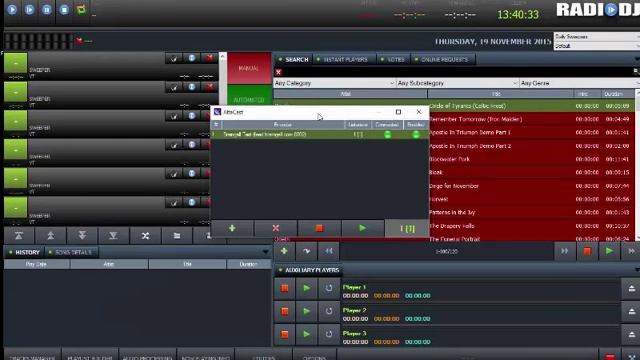The width and height of the screenshot is (640, 360).
Task: Switch to the SEARCH tab
Action: 293,60
